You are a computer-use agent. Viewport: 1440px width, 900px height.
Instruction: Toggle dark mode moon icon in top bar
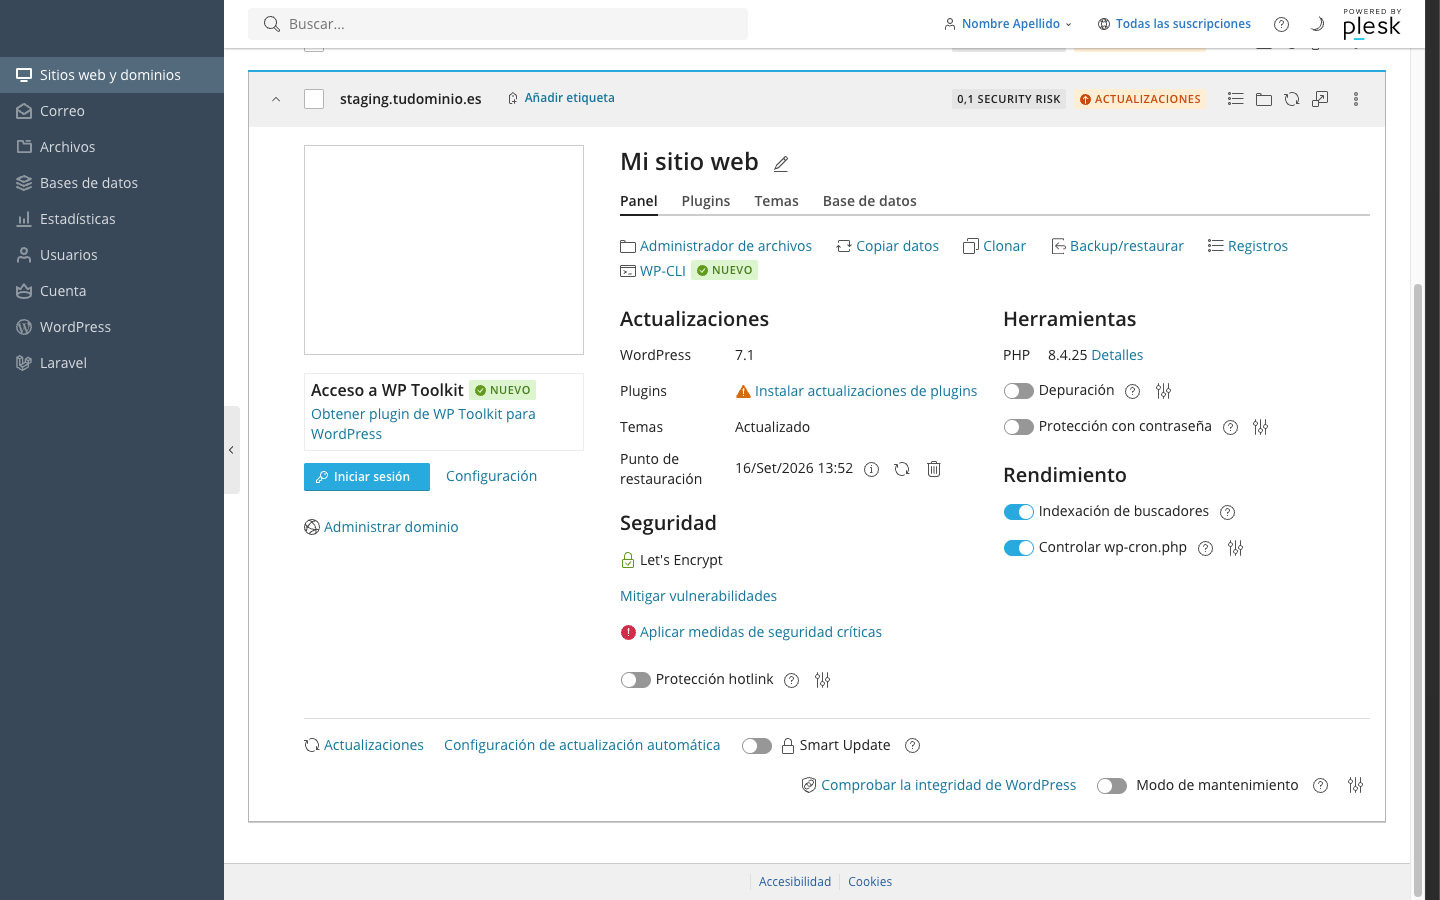tap(1317, 24)
